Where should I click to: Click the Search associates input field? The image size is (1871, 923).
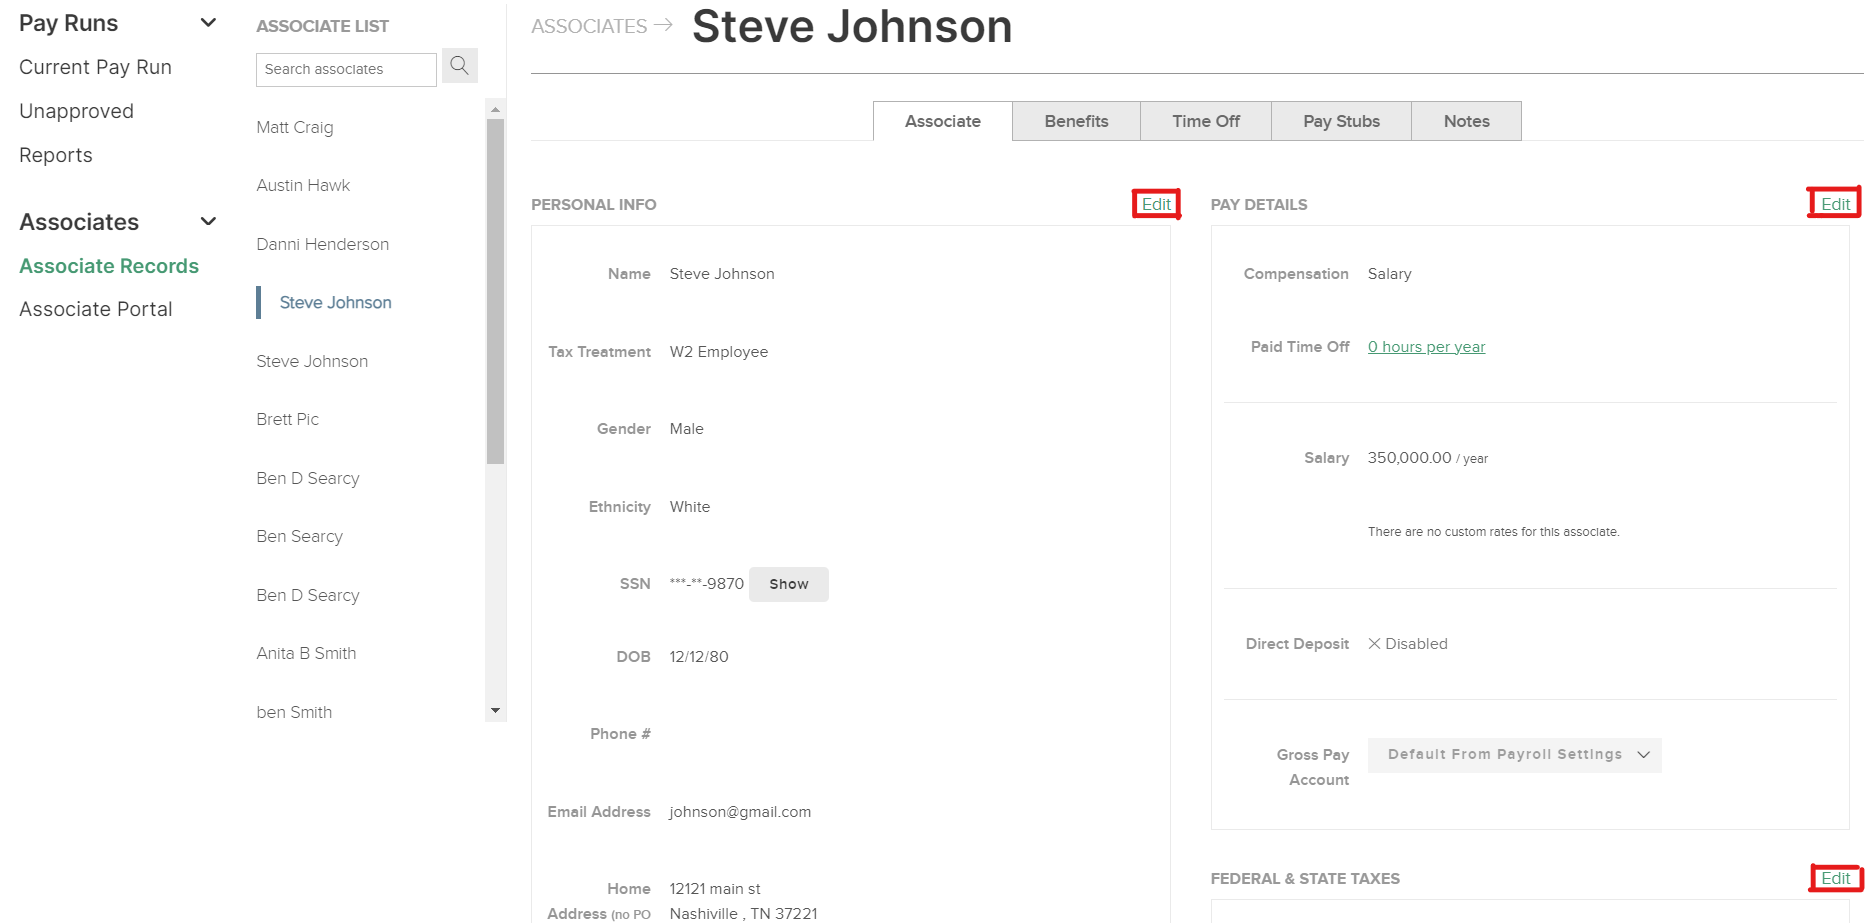[x=345, y=69]
